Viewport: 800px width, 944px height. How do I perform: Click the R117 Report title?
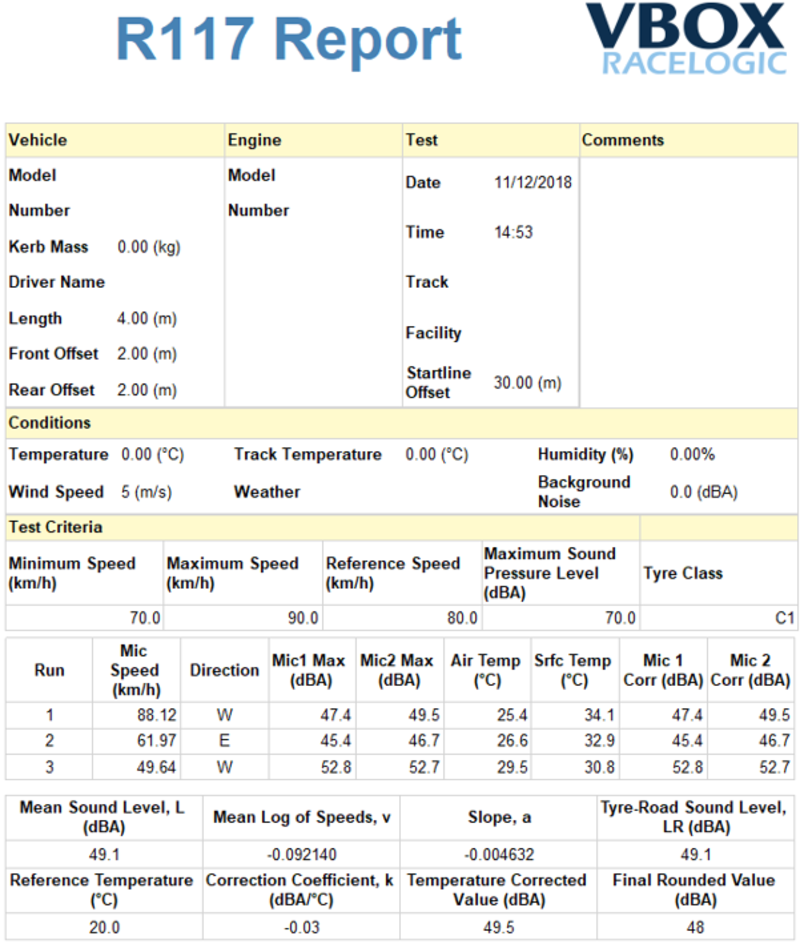[289, 40]
